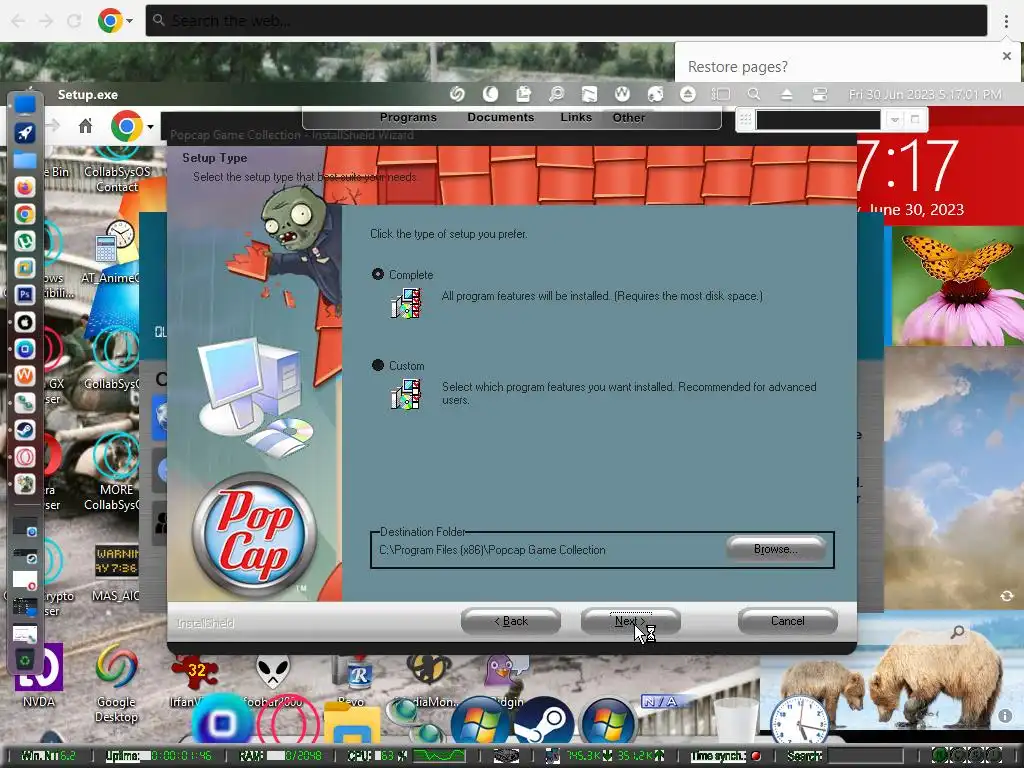The image size is (1024, 768).
Task: Click the butterfly photo thumbnail
Action: 957,285
